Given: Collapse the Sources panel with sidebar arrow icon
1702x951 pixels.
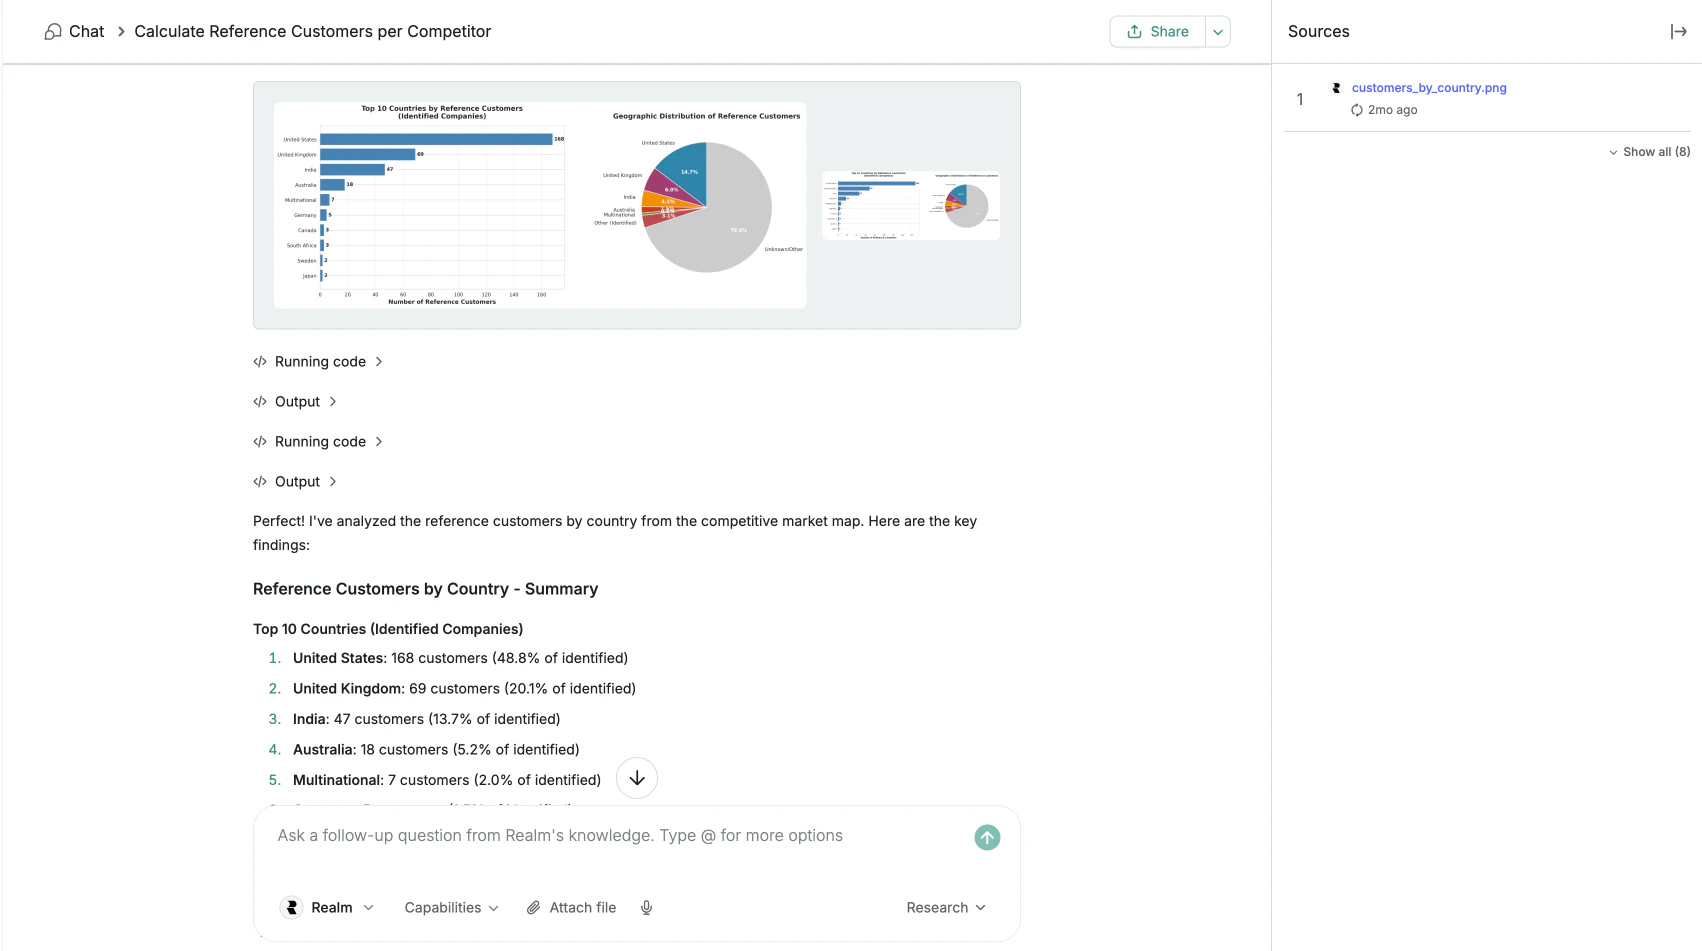Looking at the screenshot, I should point(1677,31).
